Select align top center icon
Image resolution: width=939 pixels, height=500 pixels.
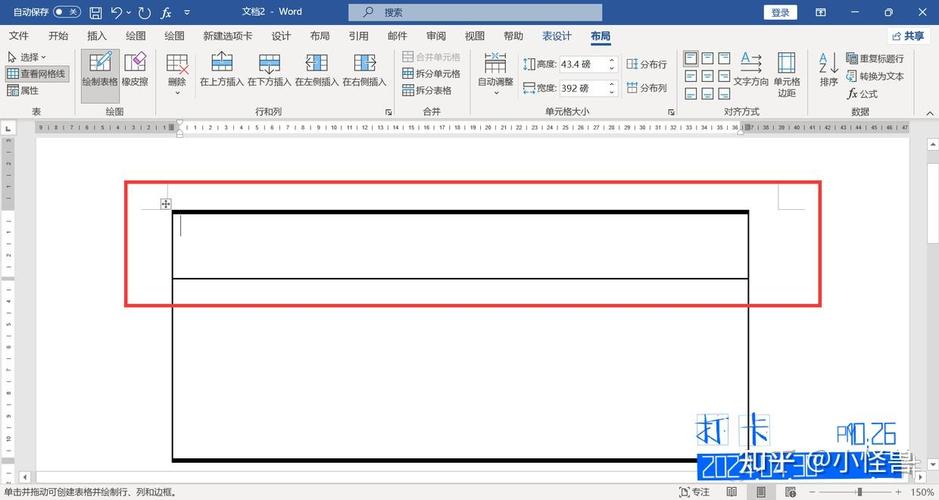click(x=708, y=58)
